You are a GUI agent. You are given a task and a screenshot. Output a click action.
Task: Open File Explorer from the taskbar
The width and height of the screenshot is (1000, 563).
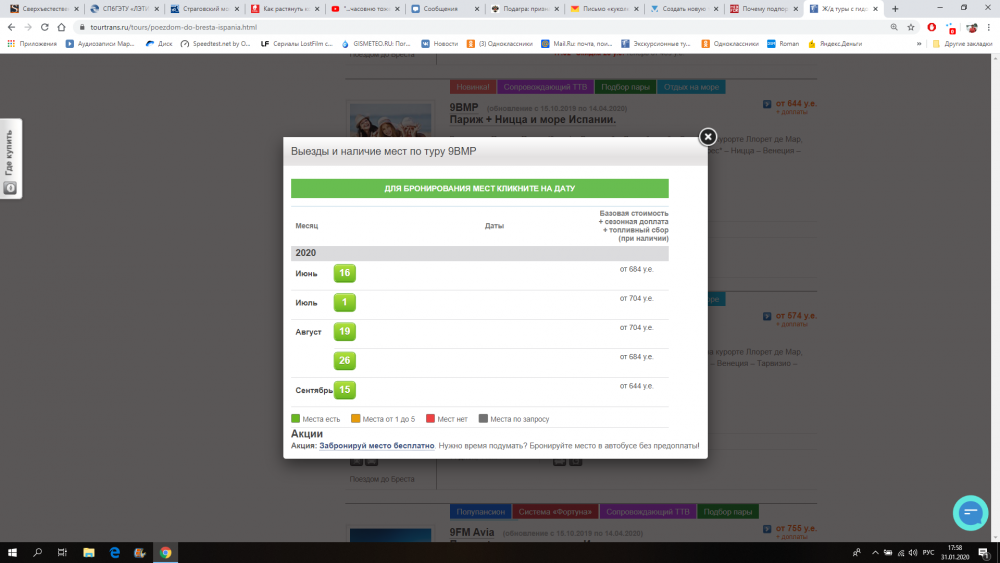point(89,552)
